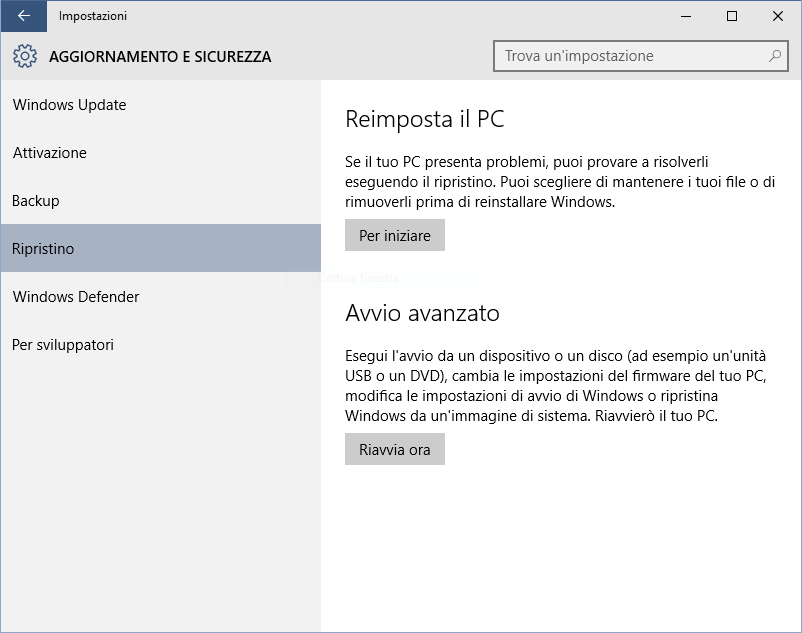Go back with the arrow button
Viewport: 802px width, 633px height.
coord(24,16)
